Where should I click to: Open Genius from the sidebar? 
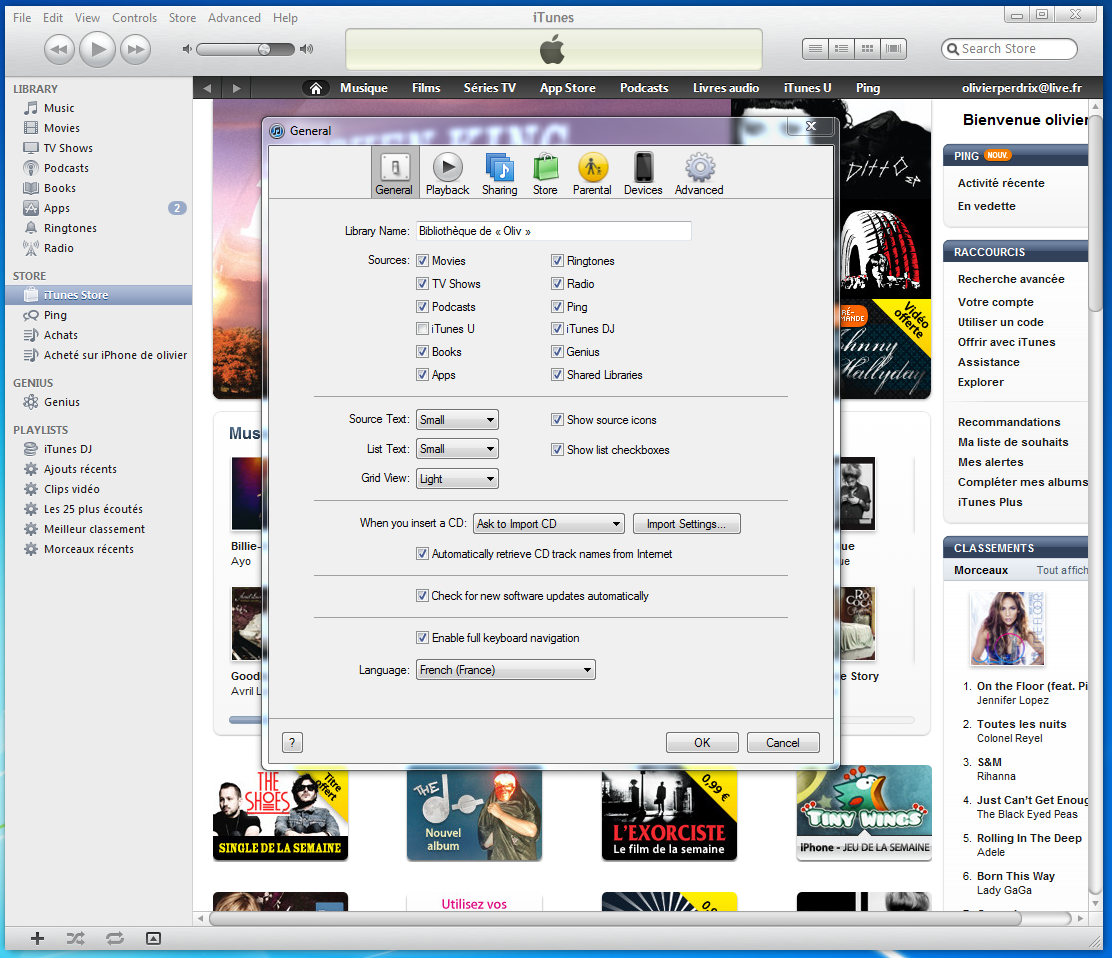click(x=62, y=402)
